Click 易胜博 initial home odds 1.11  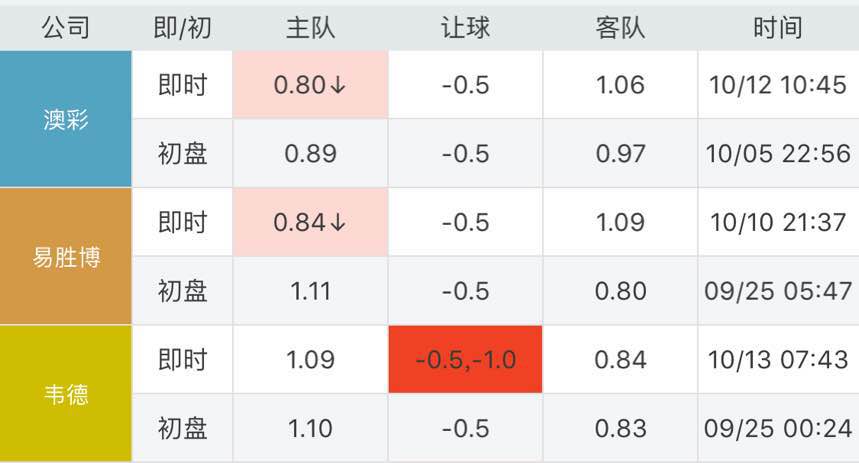(x=311, y=291)
